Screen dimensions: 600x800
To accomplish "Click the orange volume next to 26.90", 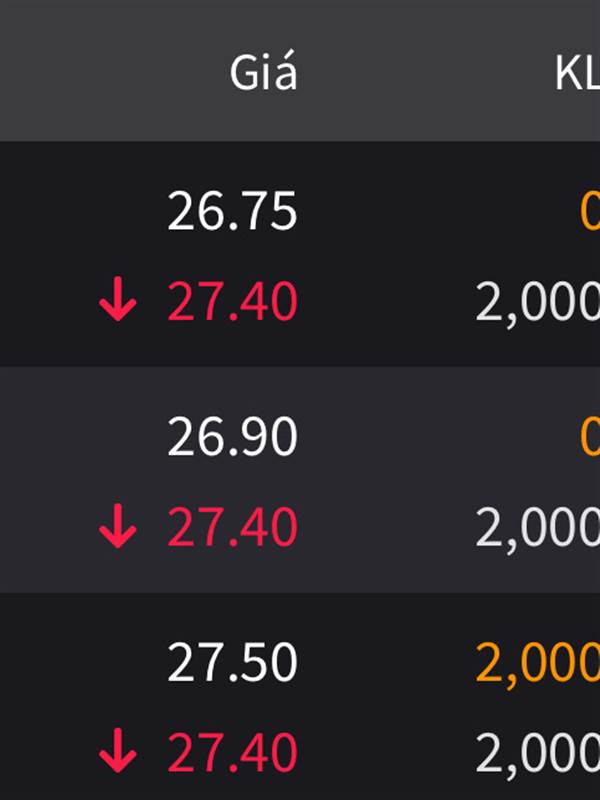I will click(590, 437).
